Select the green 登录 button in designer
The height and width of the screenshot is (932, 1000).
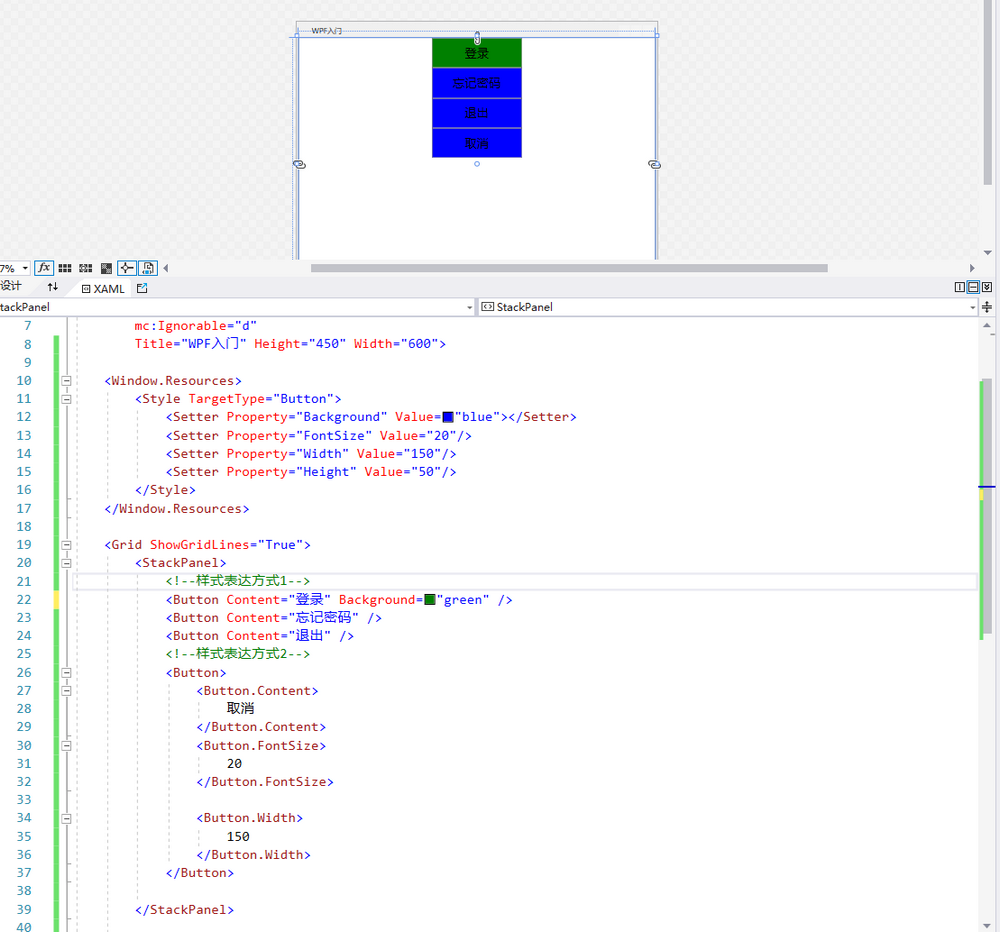[x=477, y=53]
